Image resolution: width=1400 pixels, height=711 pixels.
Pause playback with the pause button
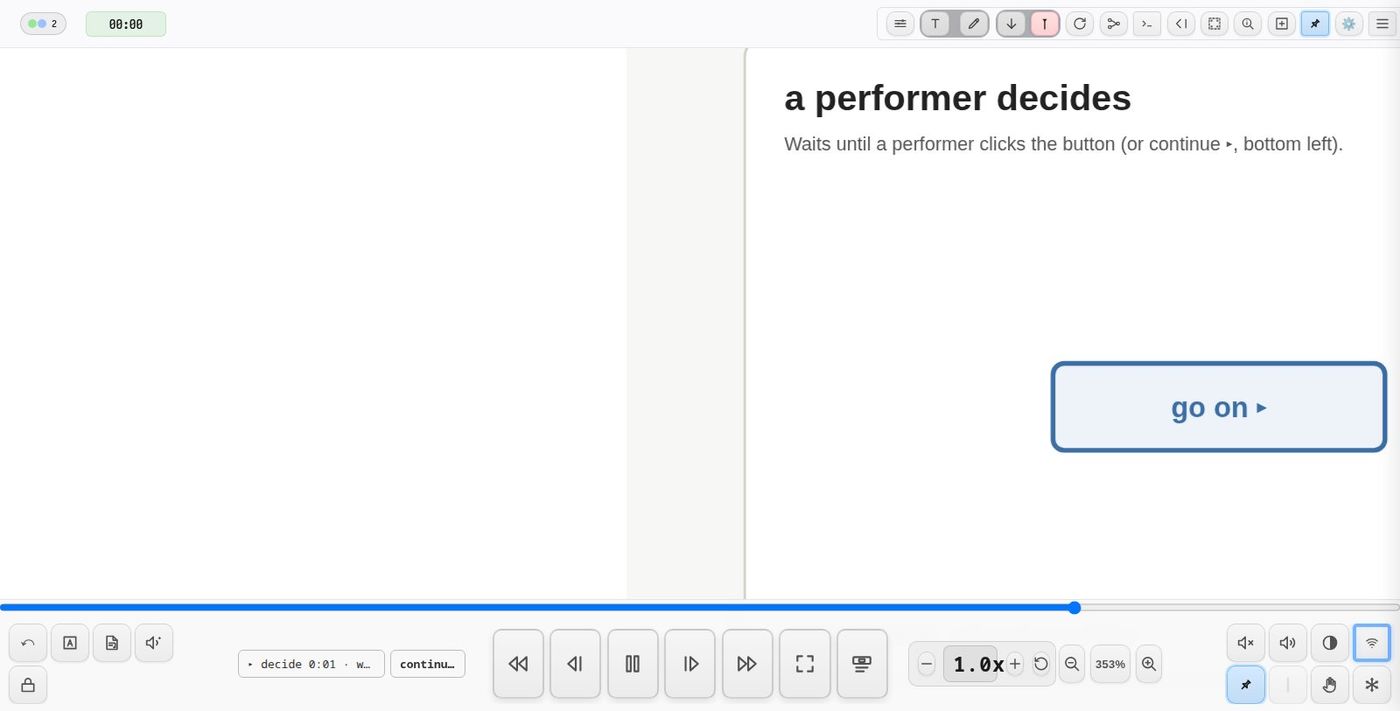click(x=633, y=663)
